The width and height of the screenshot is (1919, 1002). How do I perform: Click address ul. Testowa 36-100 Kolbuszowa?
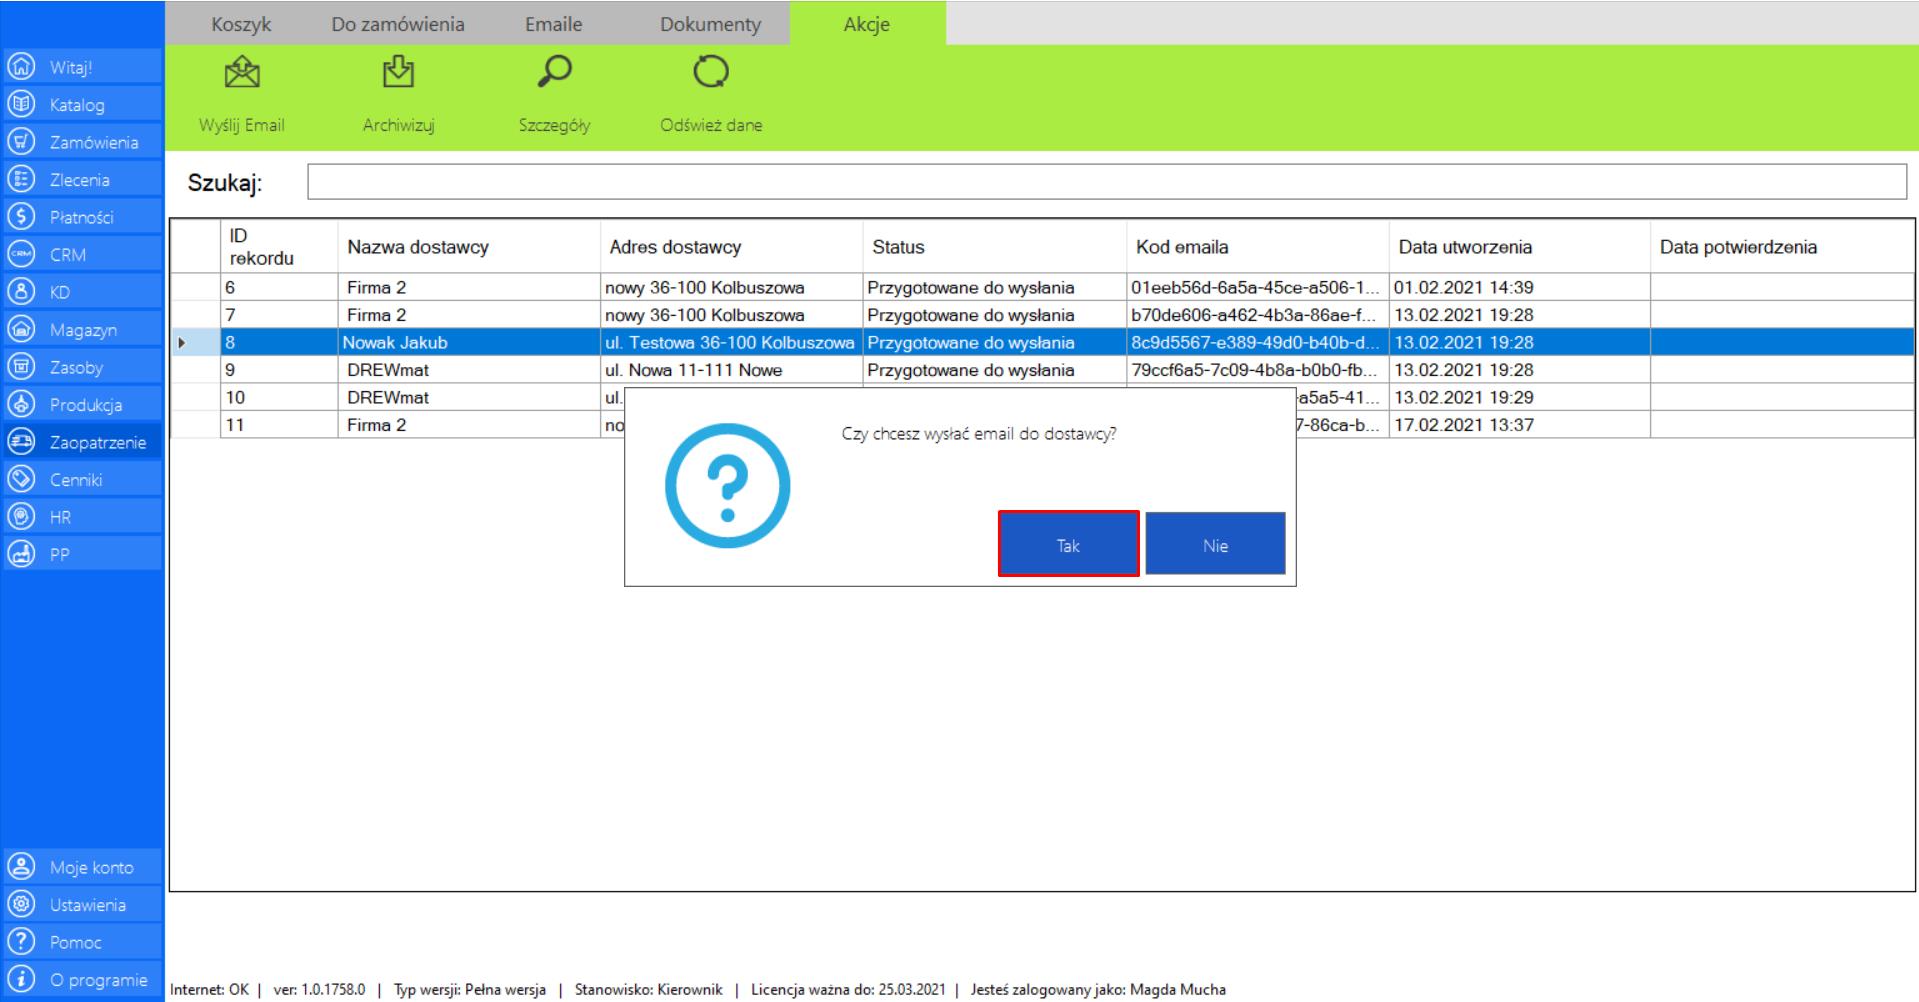[731, 342]
